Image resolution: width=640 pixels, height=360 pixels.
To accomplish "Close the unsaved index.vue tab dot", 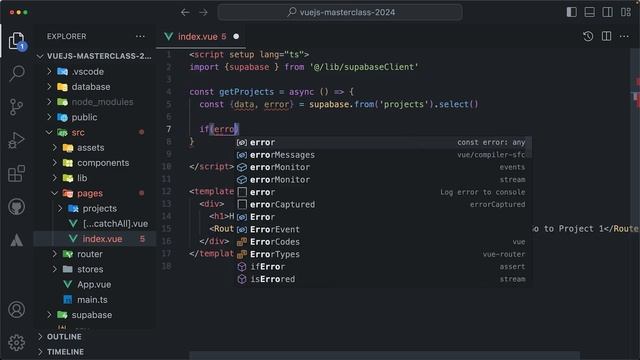I will point(236,36).
